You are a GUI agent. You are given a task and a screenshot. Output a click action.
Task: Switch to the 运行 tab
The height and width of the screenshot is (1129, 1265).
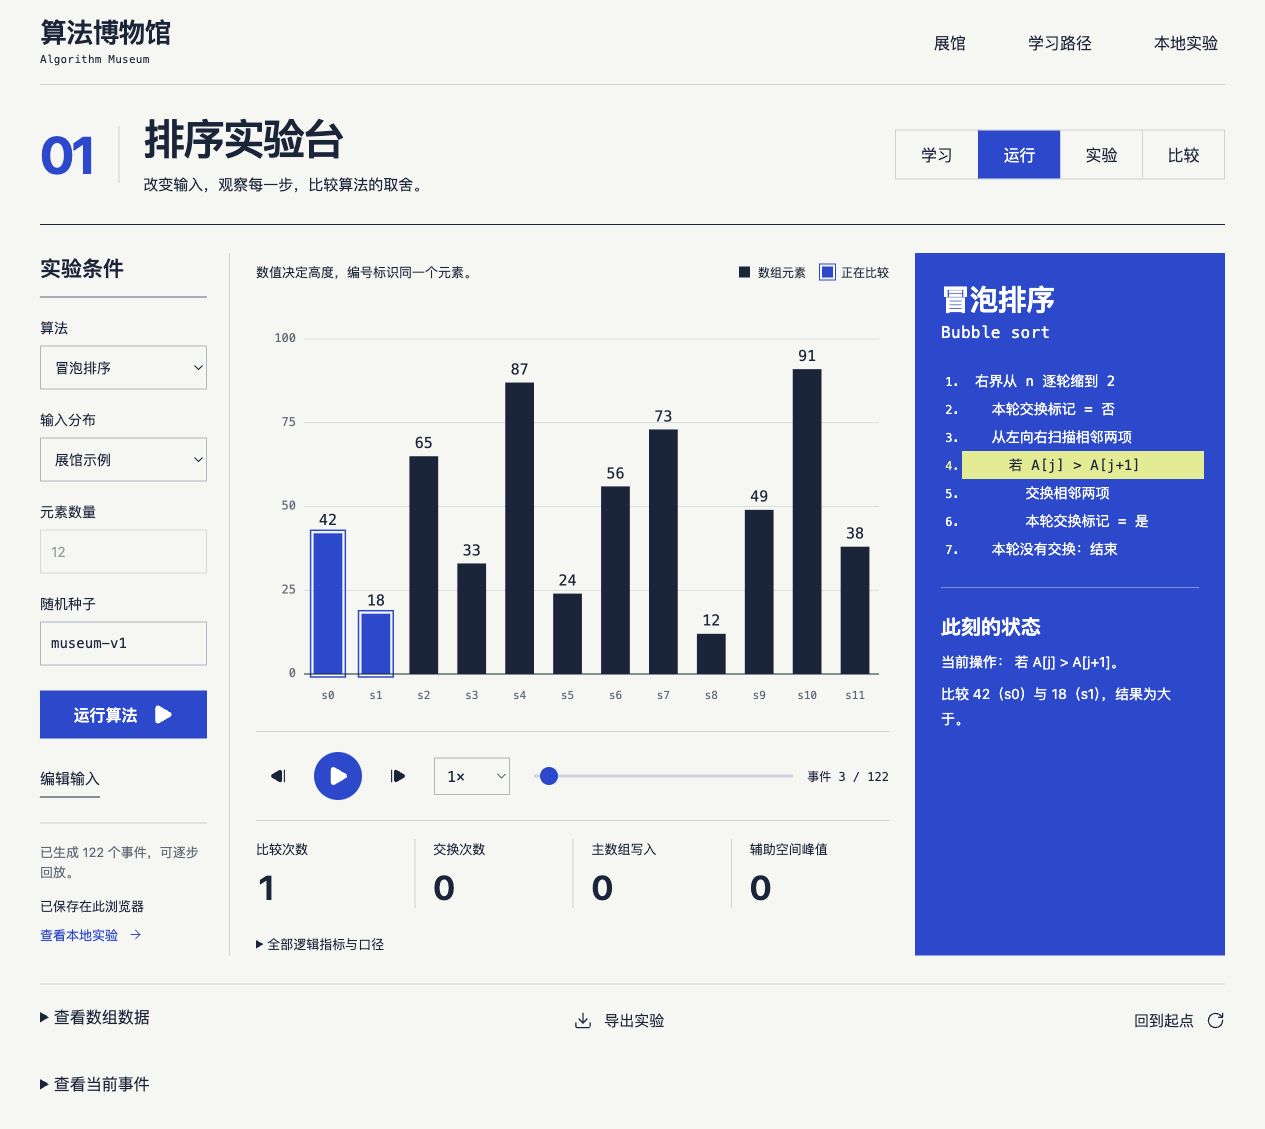1019,155
